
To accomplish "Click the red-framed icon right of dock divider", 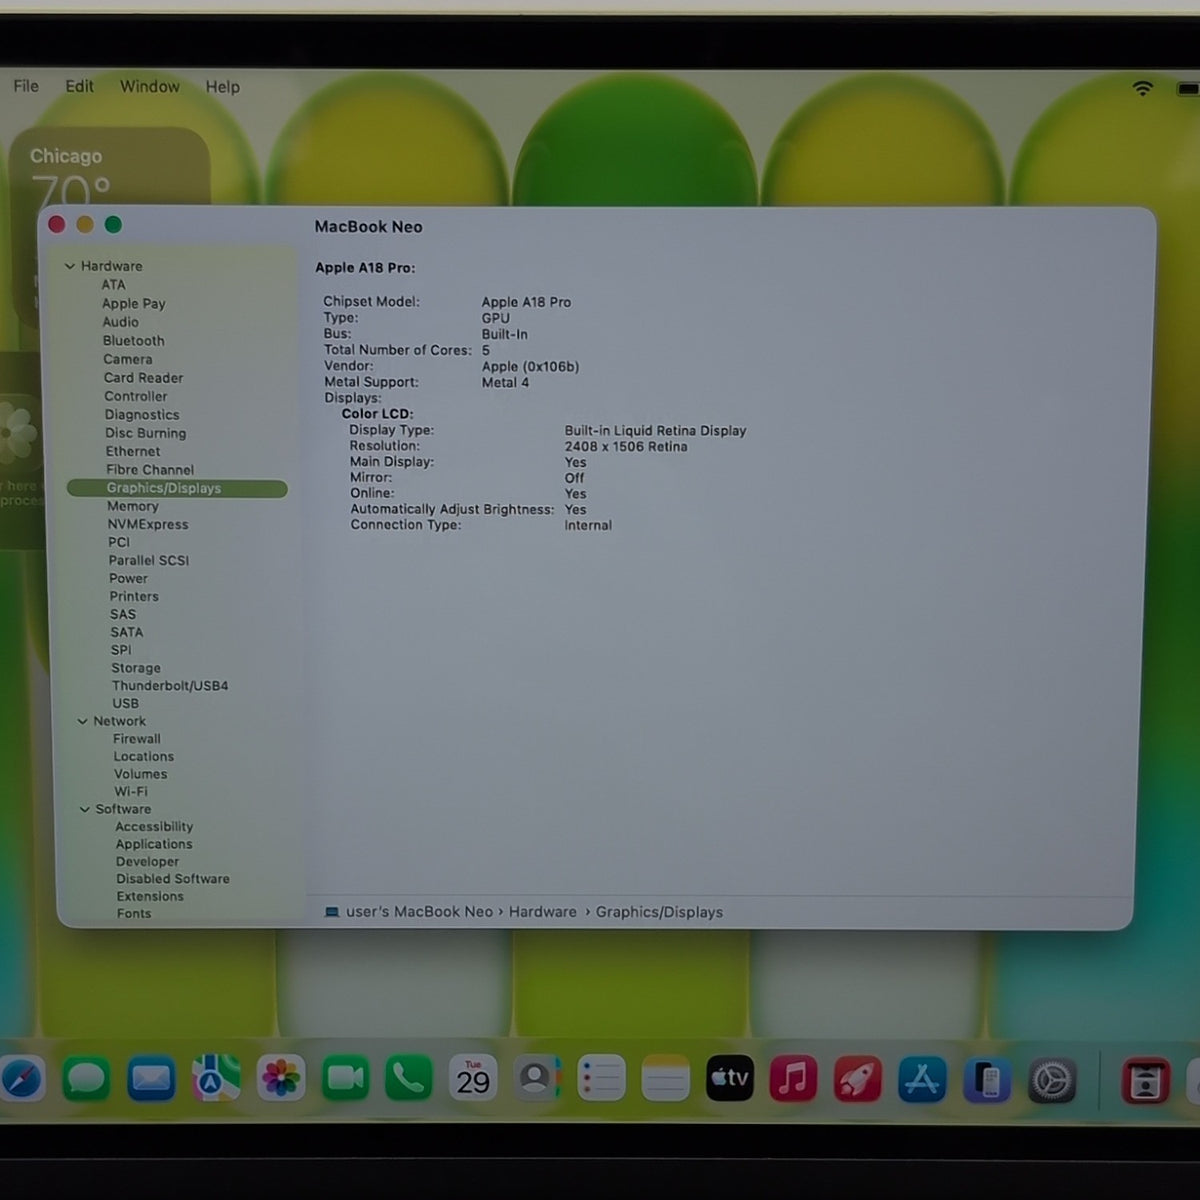I will [1145, 1080].
